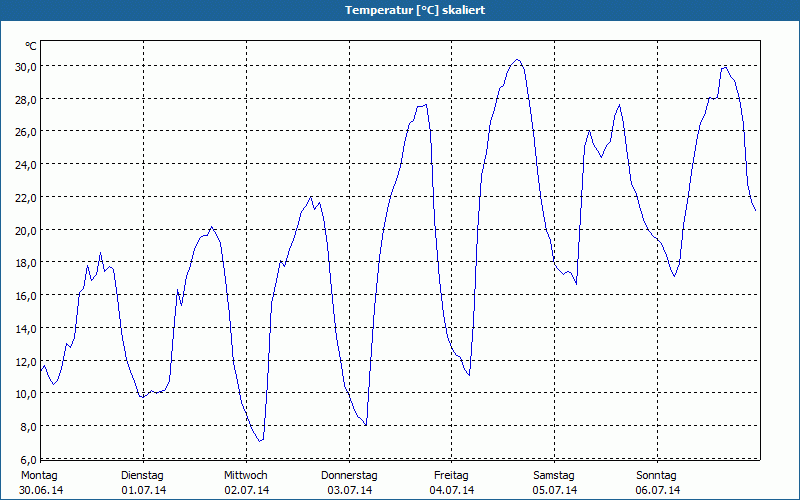
Task: Select the 26,0 axis value
Action: [x=26, y=132]
